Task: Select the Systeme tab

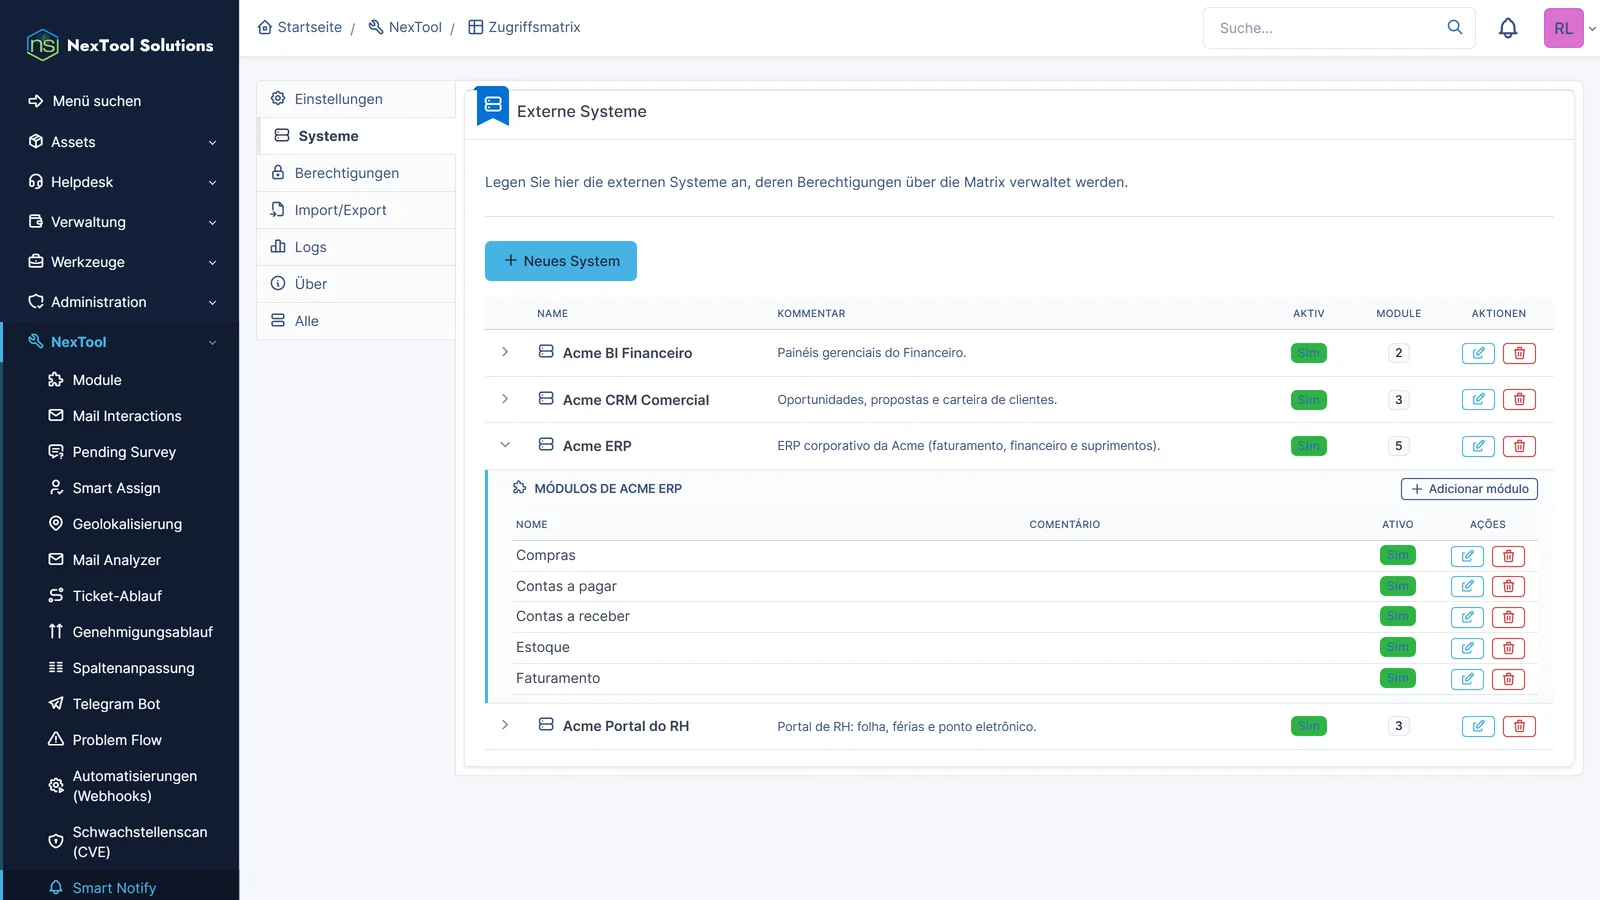Action: [x=356, y=136]
